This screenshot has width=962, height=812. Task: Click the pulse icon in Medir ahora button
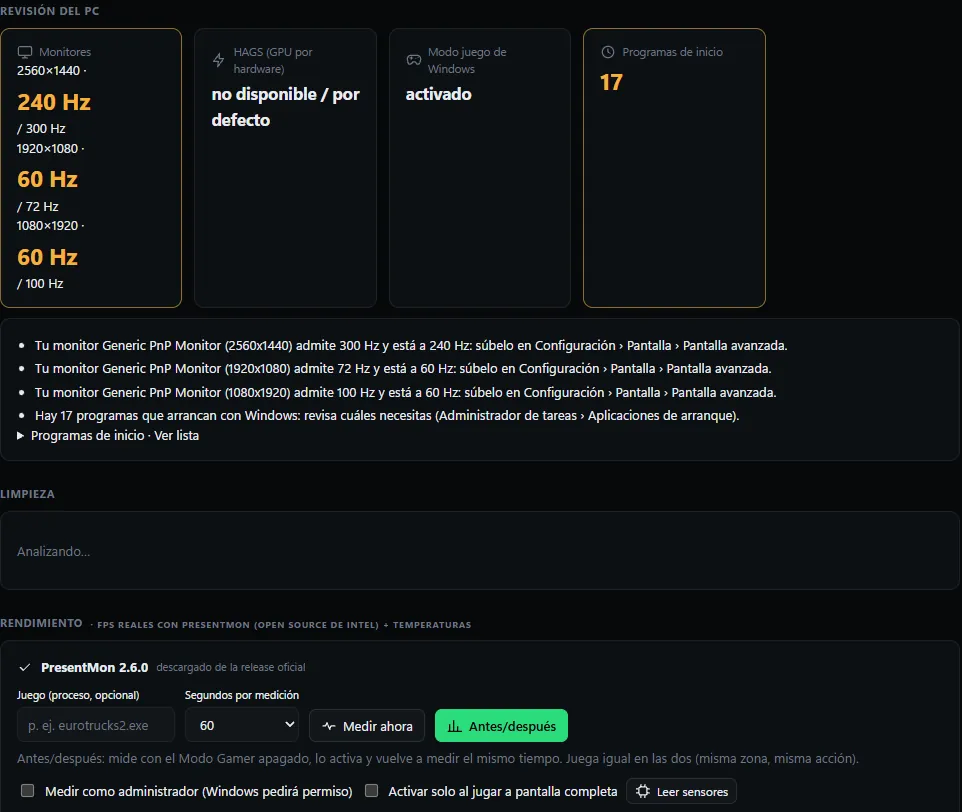329,726
